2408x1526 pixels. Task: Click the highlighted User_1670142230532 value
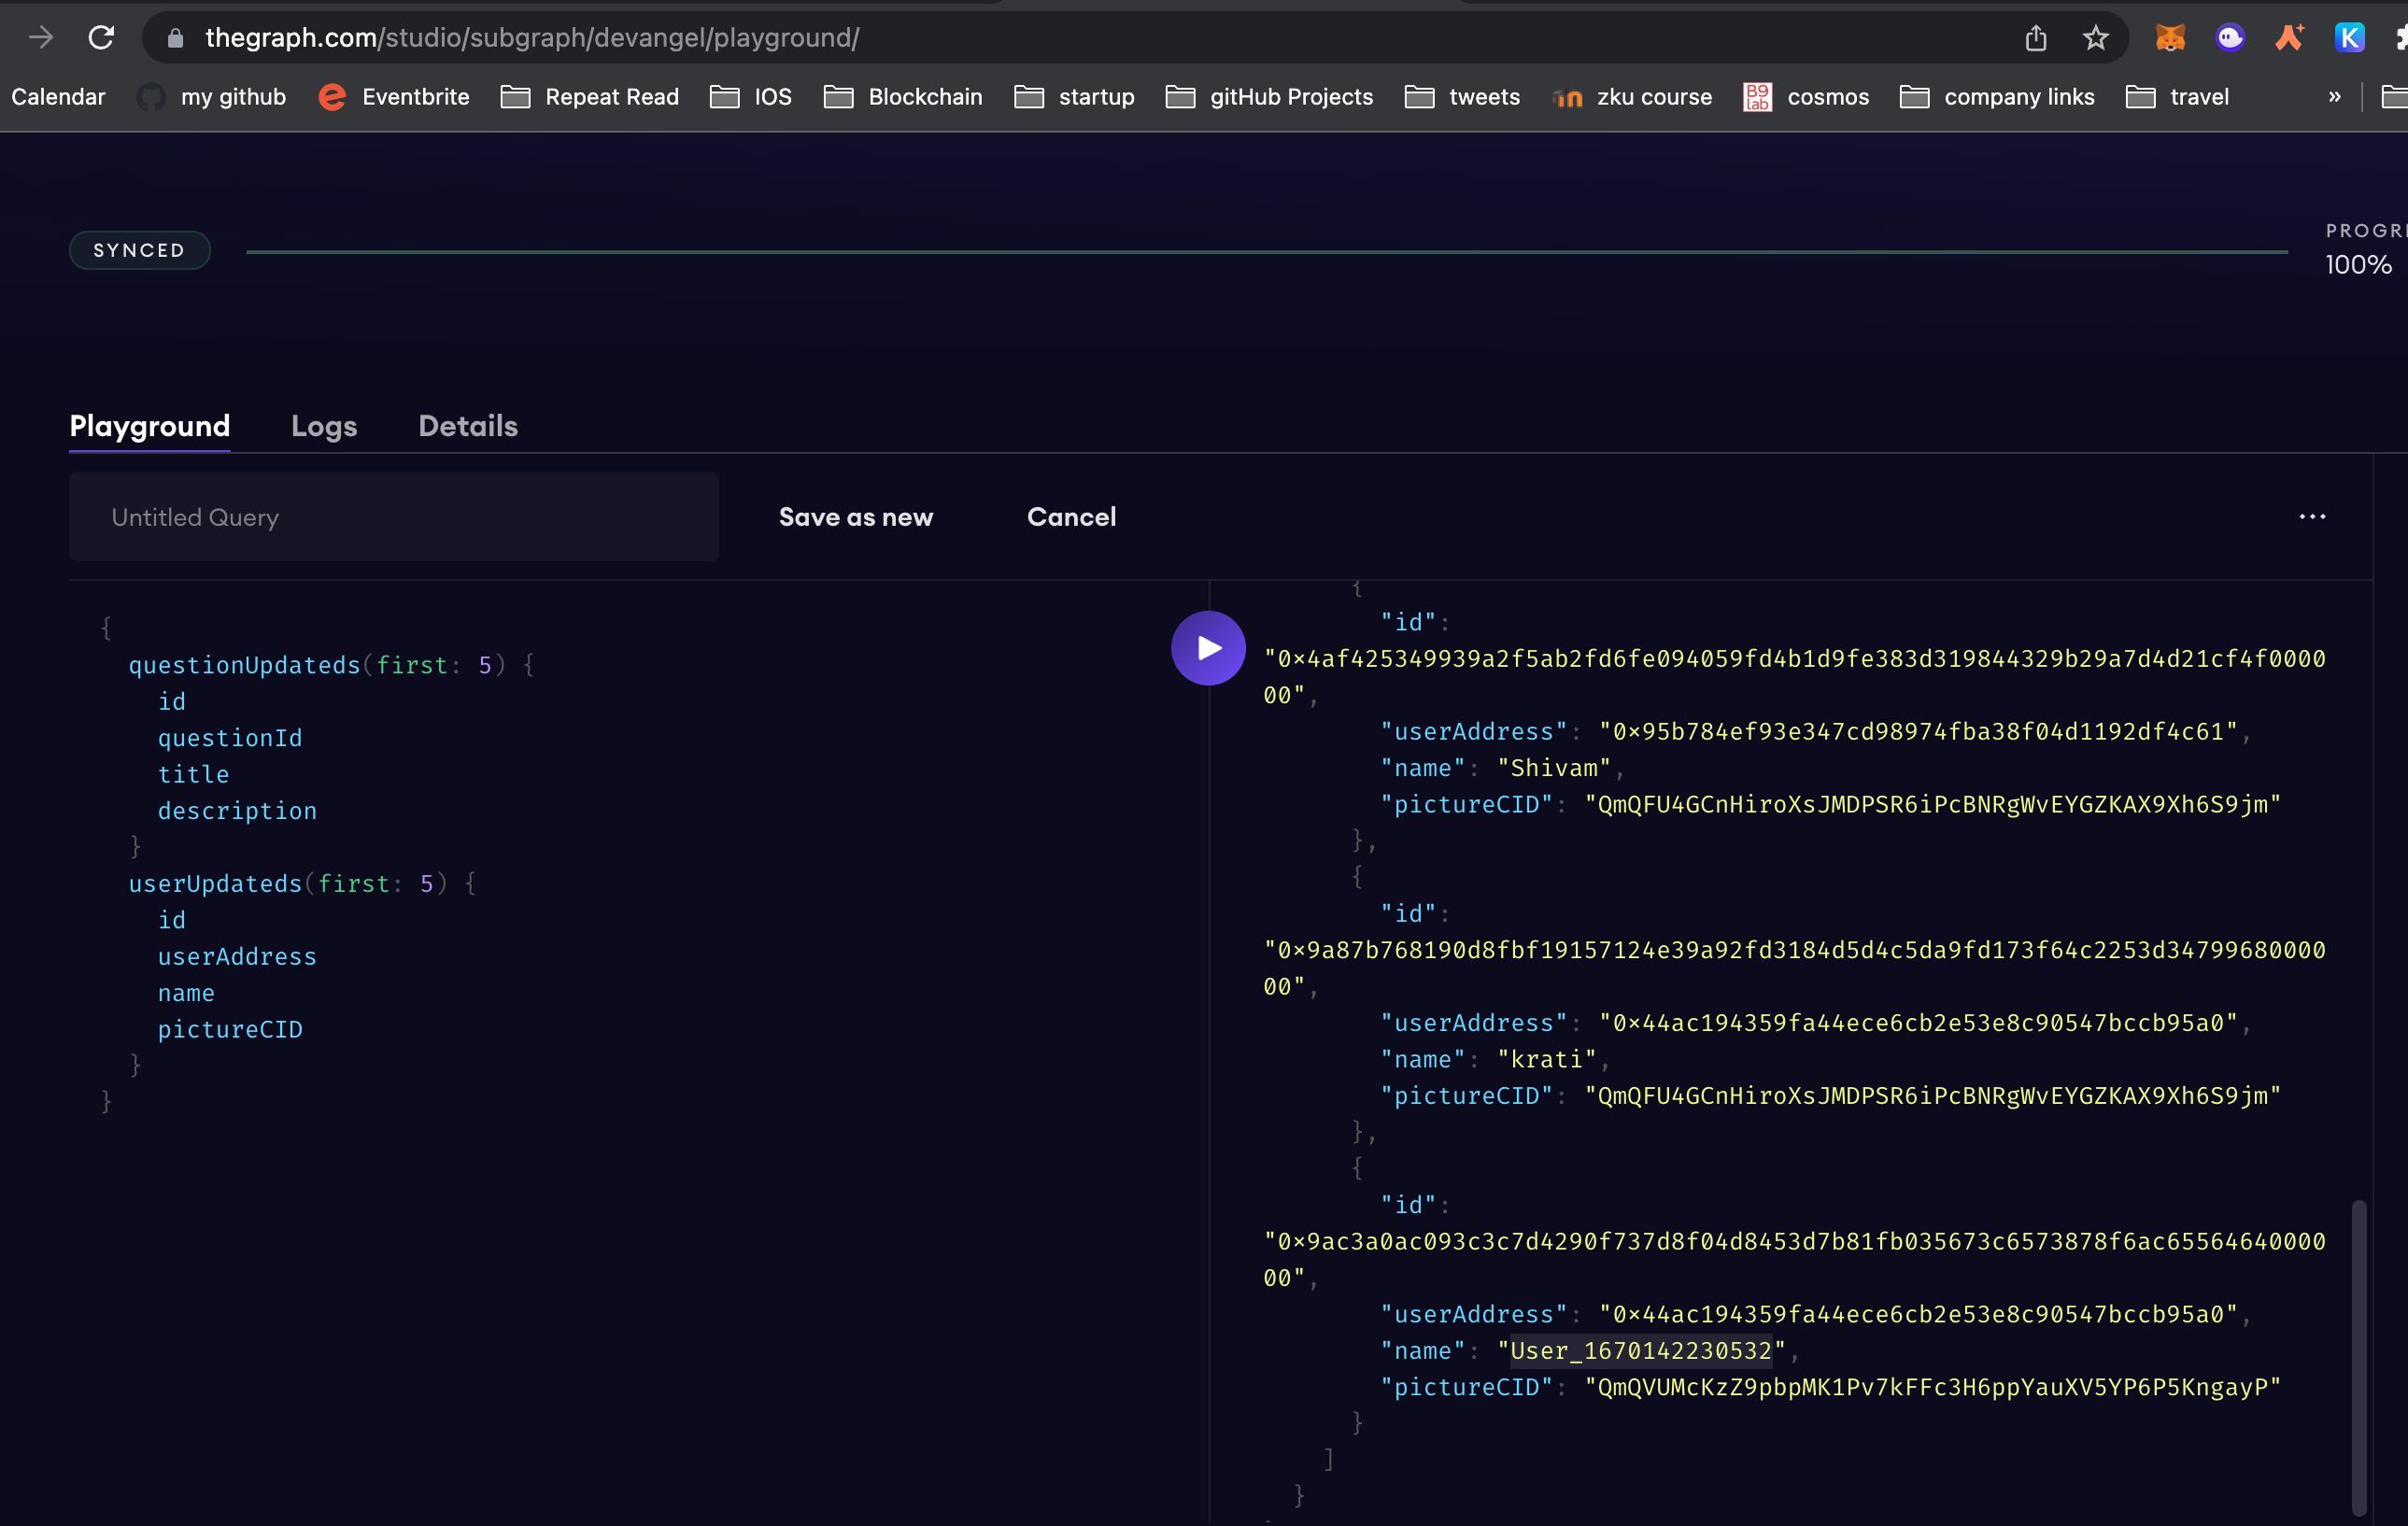tap(1641, 1350)
